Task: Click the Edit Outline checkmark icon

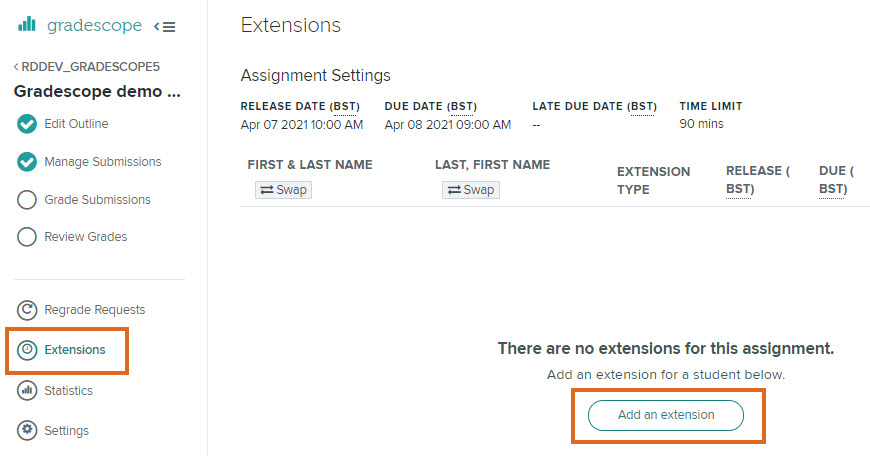Action: coord(28,124)
